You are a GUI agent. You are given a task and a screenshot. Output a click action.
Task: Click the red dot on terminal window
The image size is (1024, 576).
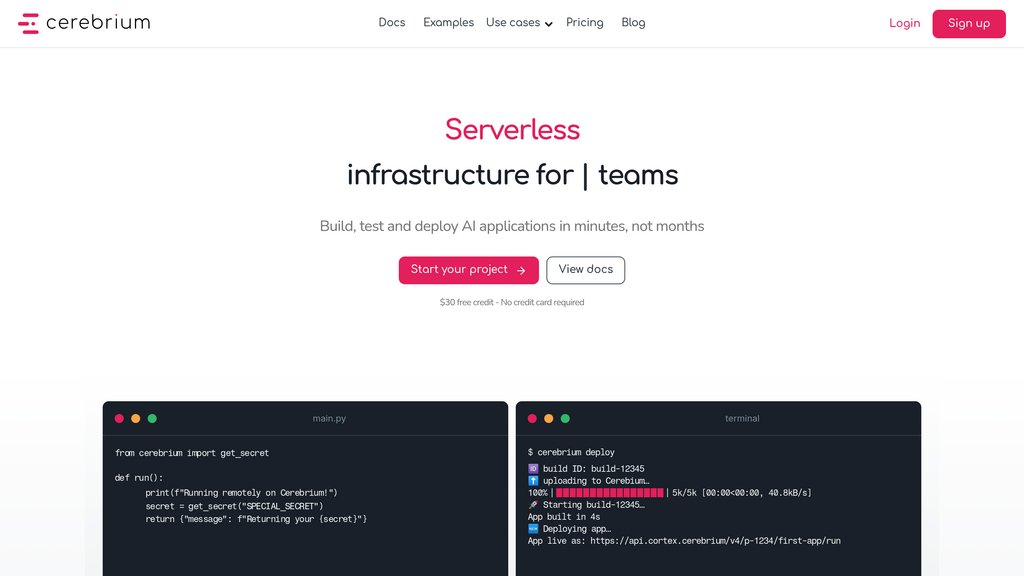(532, 419)
